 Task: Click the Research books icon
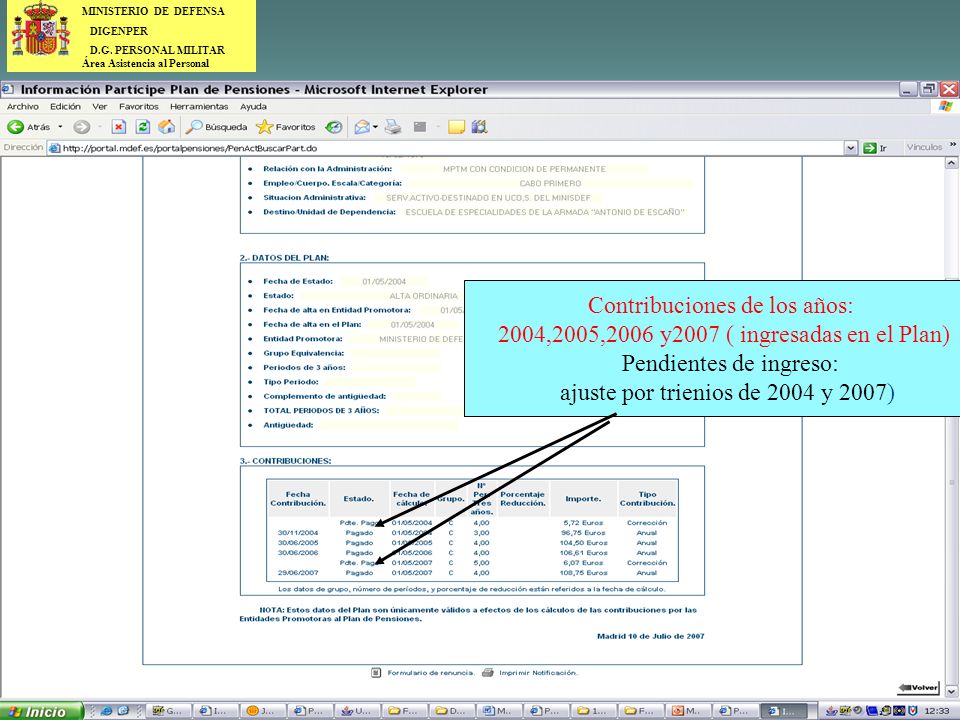click(479, 127)
